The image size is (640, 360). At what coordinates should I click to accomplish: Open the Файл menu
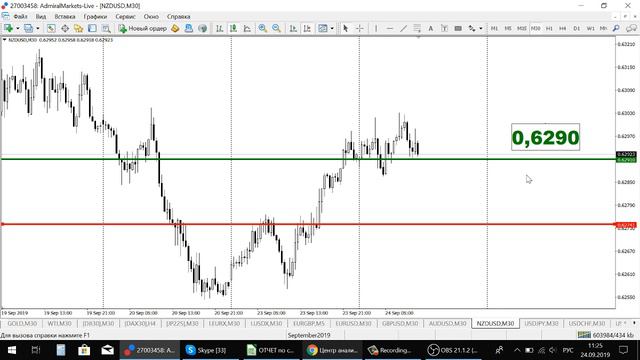(20, 17)
